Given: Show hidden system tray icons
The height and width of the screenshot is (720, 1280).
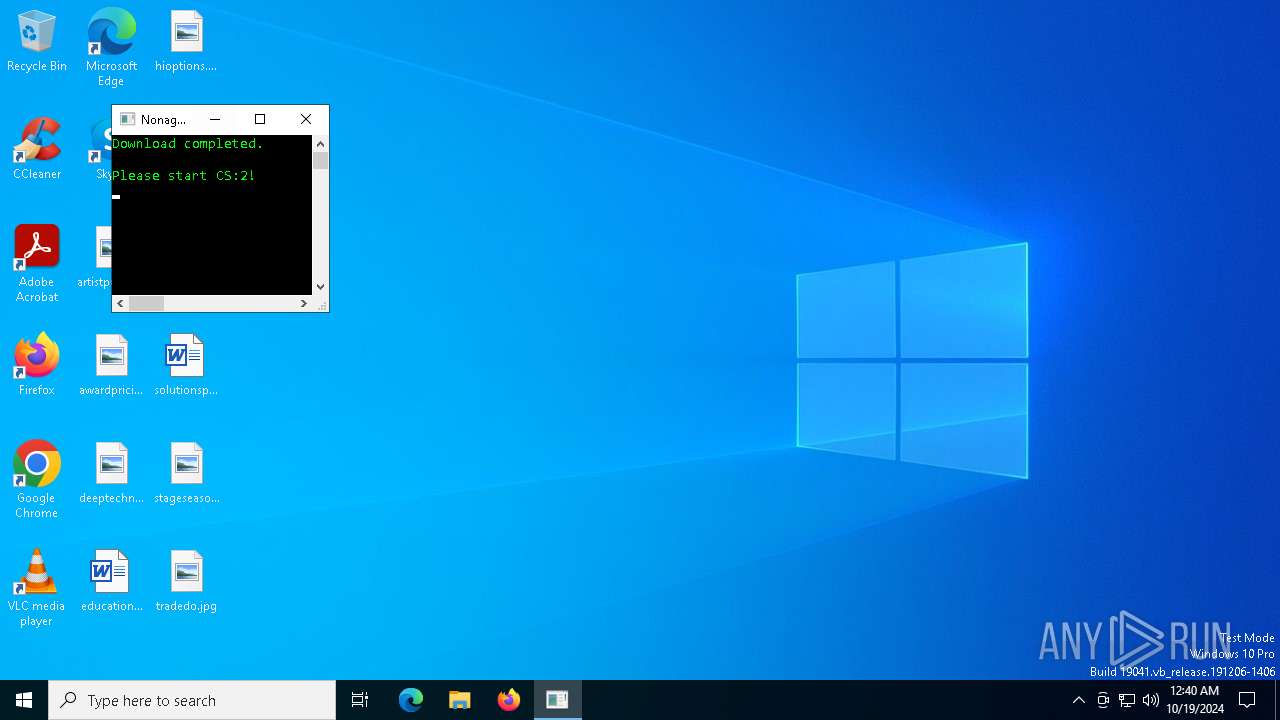Looking at the screenshot, I should [1078, 700].
